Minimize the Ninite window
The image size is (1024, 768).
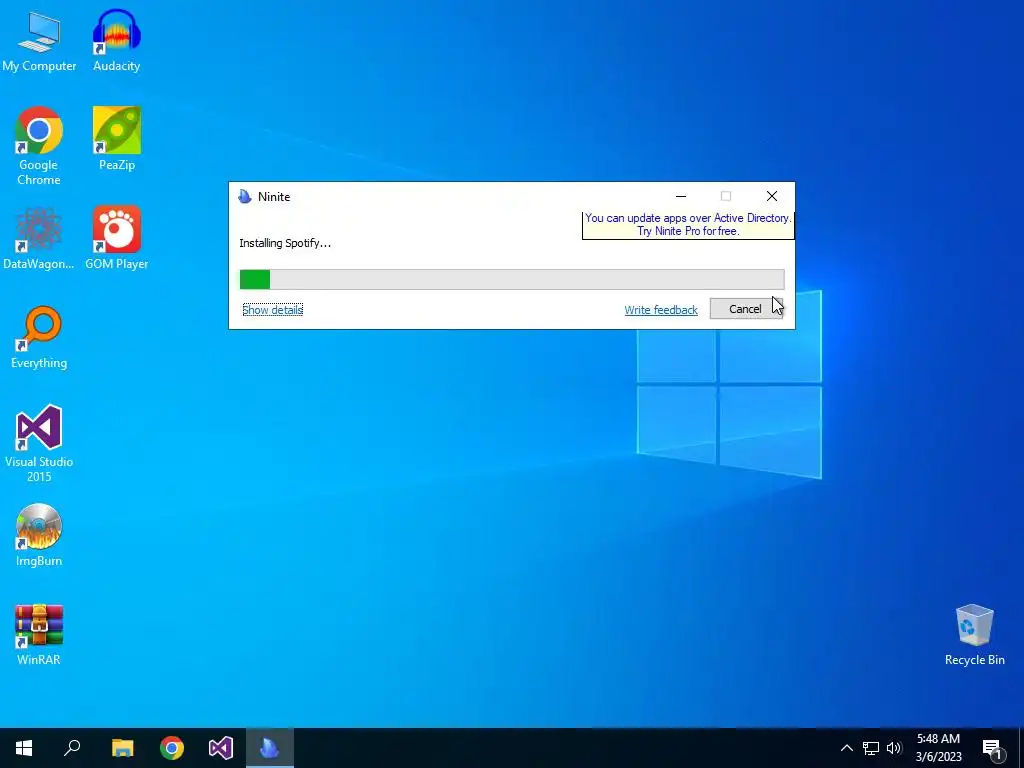point(681,196)
